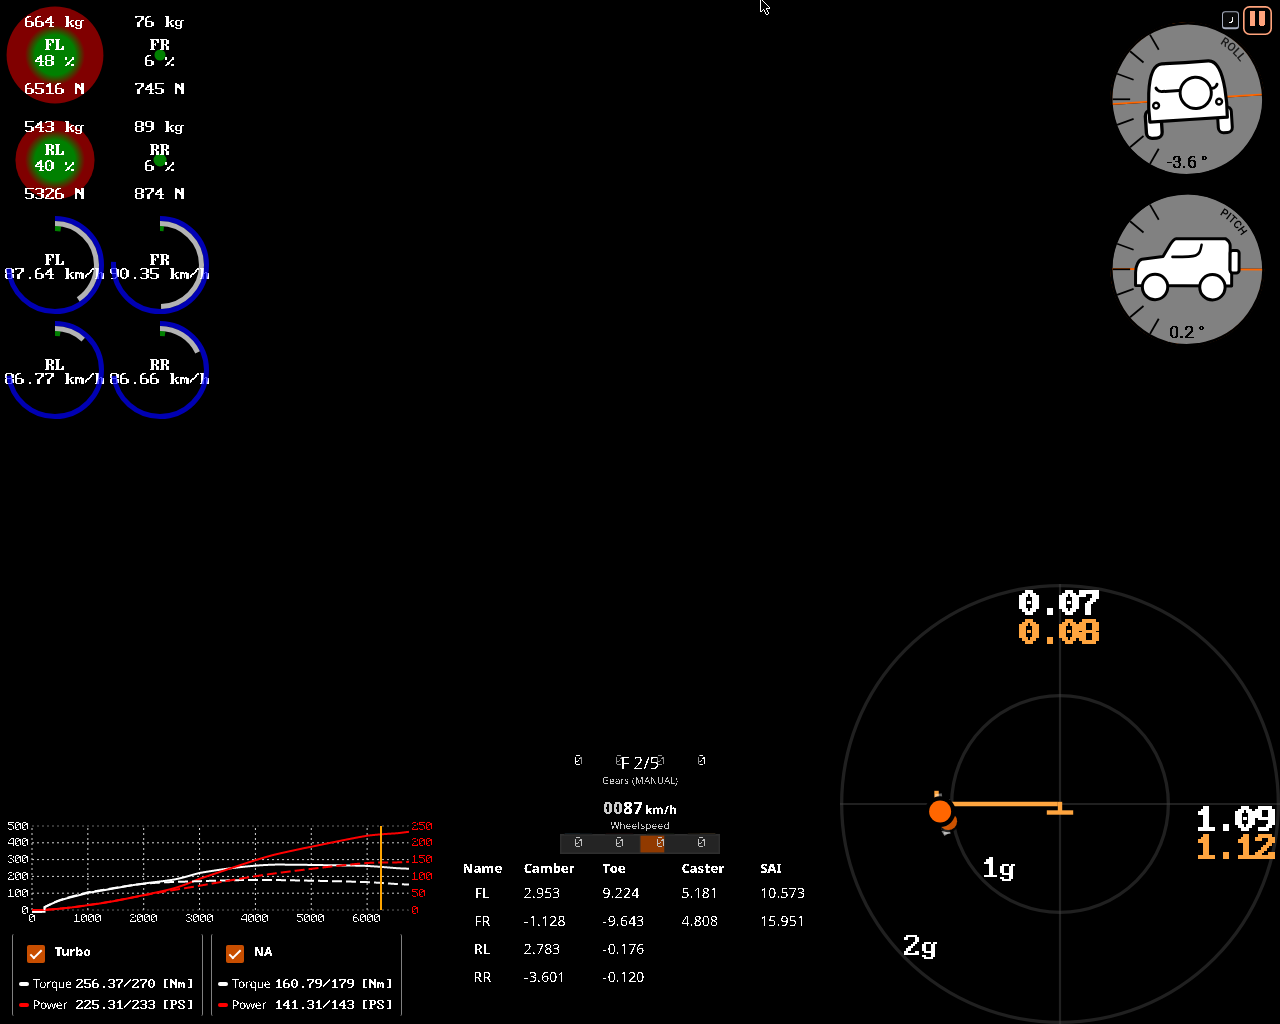1280x1024 pixels.
Task: Click the 0087 km/h wheelspeed readout
Action: click(639, 809)
